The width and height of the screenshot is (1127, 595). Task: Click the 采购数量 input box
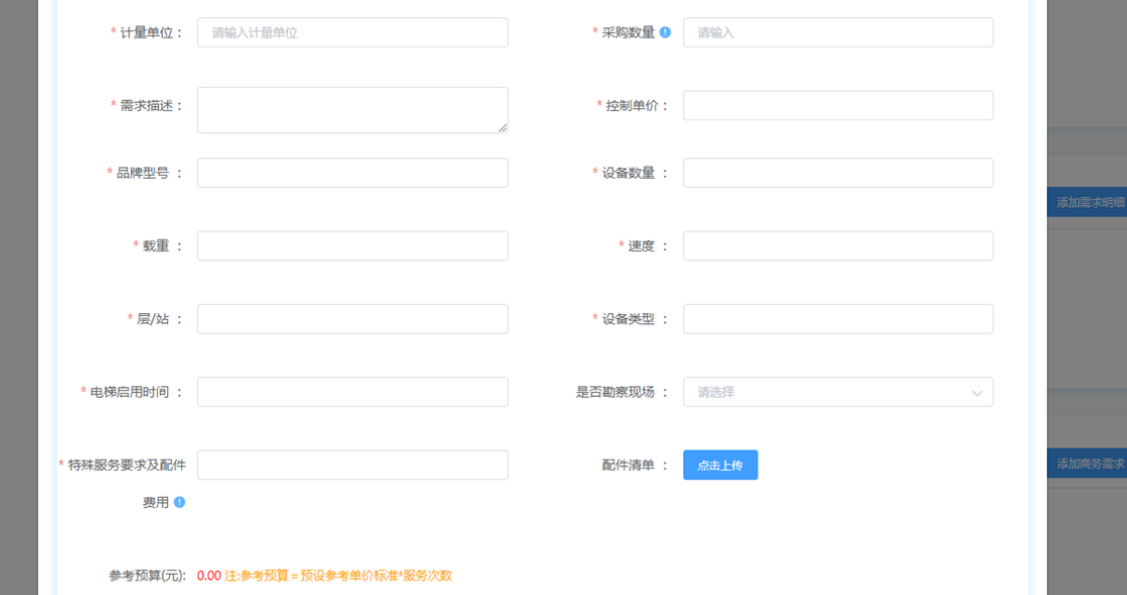click(x=838, y=32)
